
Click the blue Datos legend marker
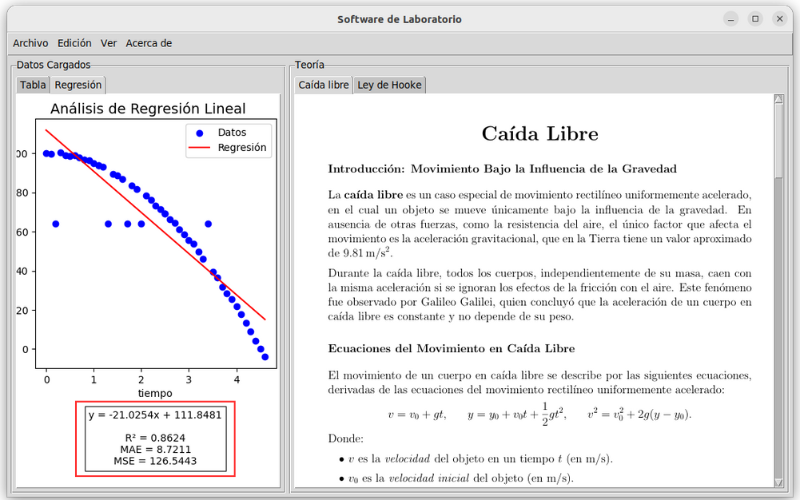199,133
